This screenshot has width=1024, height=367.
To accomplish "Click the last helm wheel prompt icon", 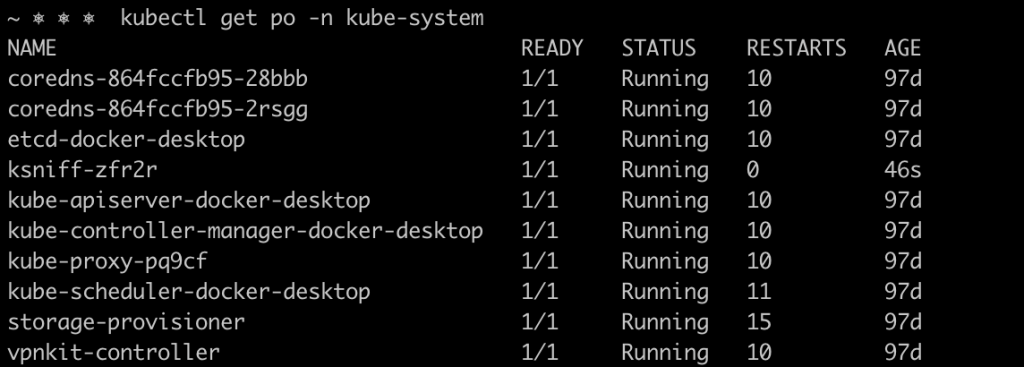I will pos(88,19).
